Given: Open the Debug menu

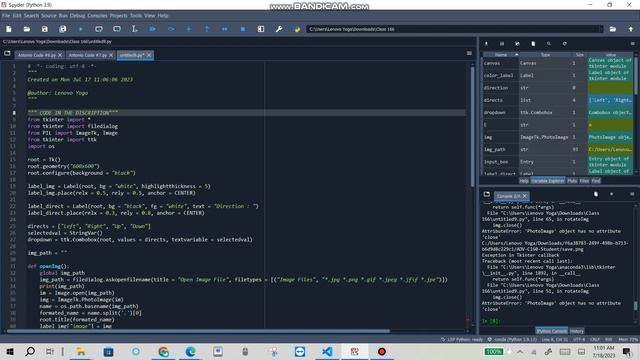Looking at the screenshot, I should [x=77, y=16].
